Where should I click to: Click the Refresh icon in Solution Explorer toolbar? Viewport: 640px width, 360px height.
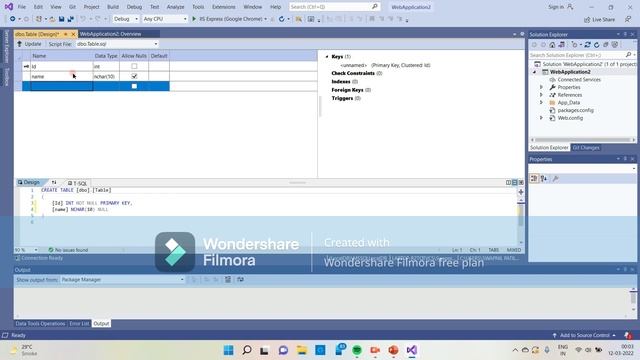click(x=597, y=45)
